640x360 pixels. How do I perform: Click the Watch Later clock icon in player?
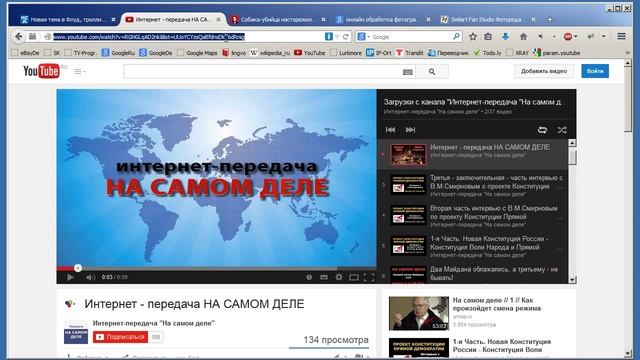point(309,277)
